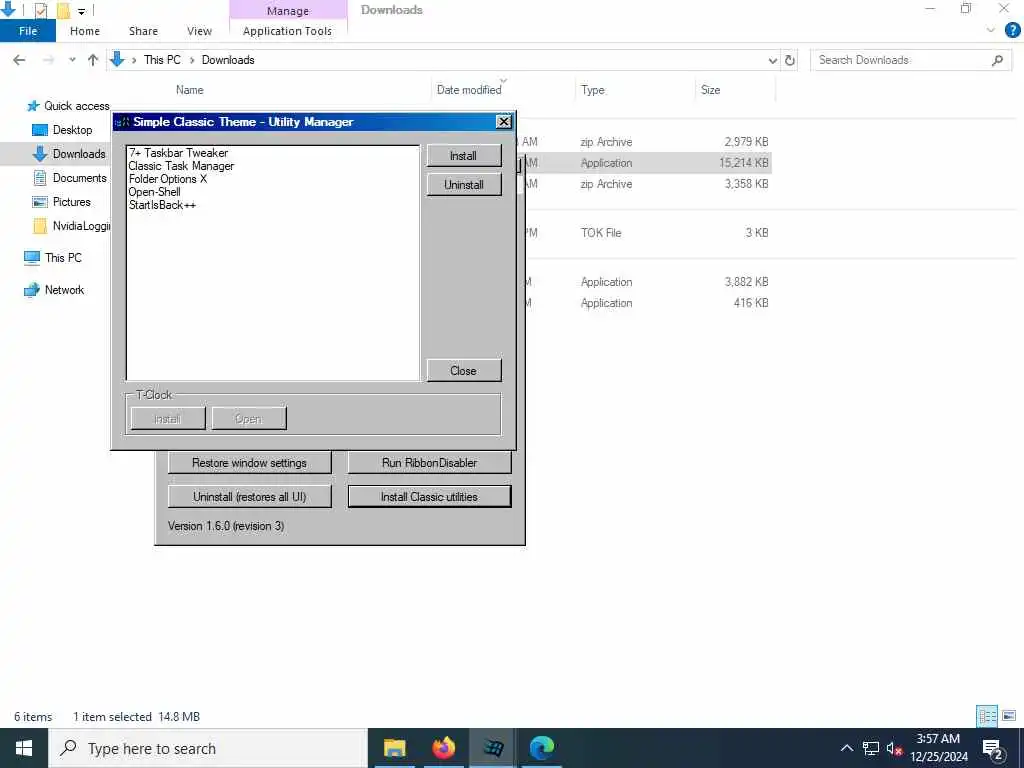Open Microsoft Edge from the taskbar
Viewport: 1024px width, 768px height.
tap(541, 748)
